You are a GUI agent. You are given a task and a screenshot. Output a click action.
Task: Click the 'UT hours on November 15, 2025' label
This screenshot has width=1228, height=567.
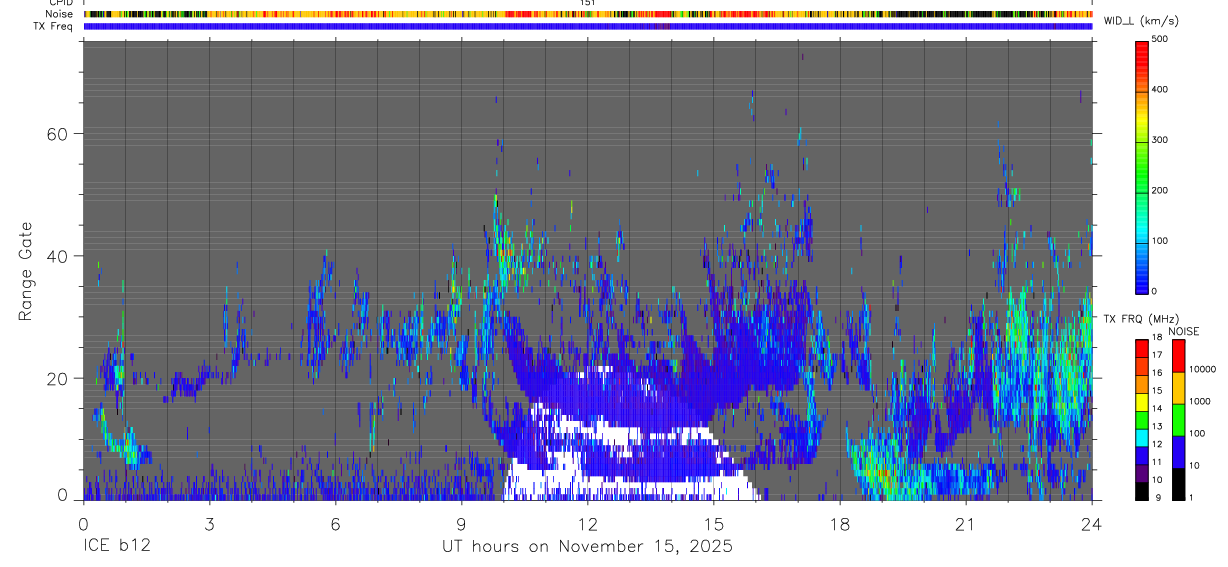(x=588, y=547)
